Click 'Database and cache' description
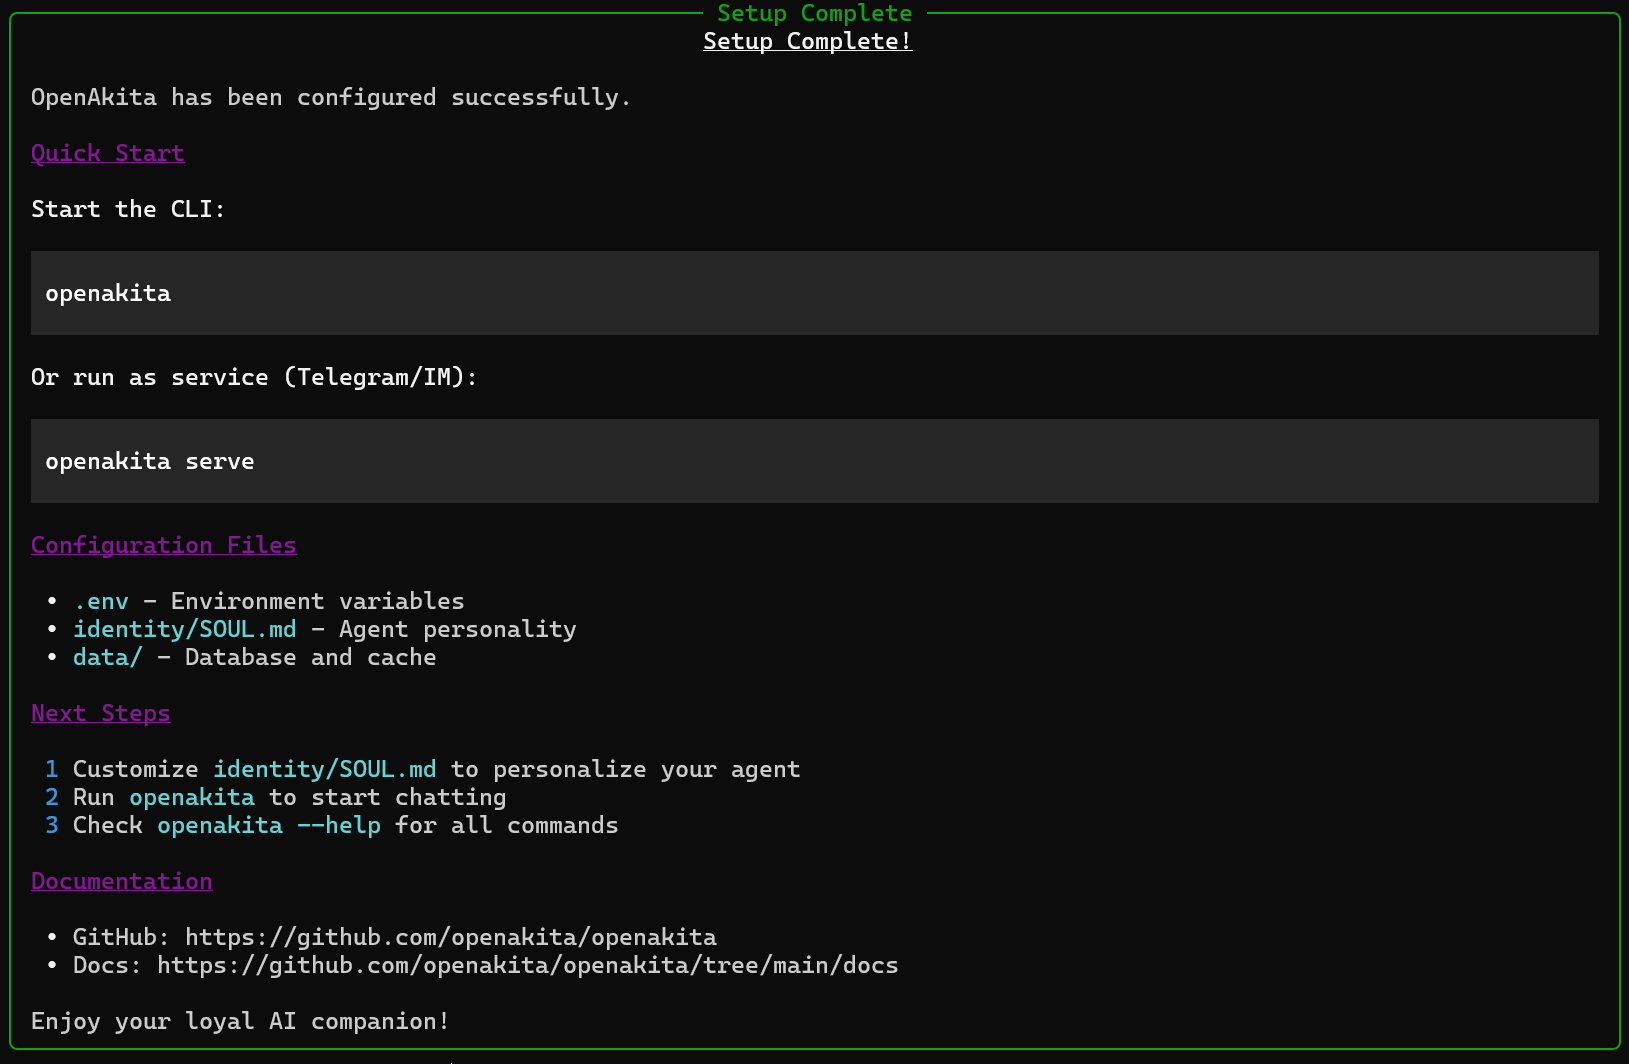The width and height of the screenshot is (1629, 1064). 311,658
